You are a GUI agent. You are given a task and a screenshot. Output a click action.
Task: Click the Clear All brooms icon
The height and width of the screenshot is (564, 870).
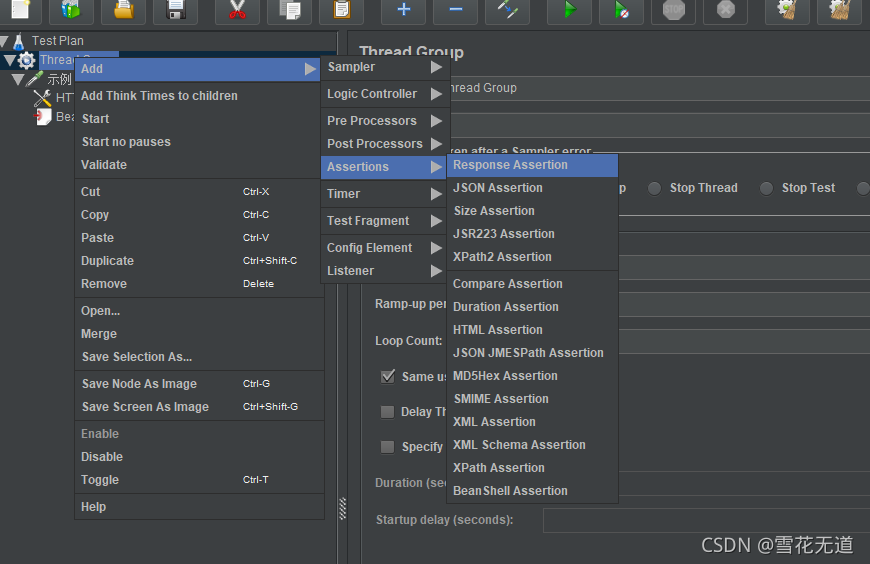(839, 9)
